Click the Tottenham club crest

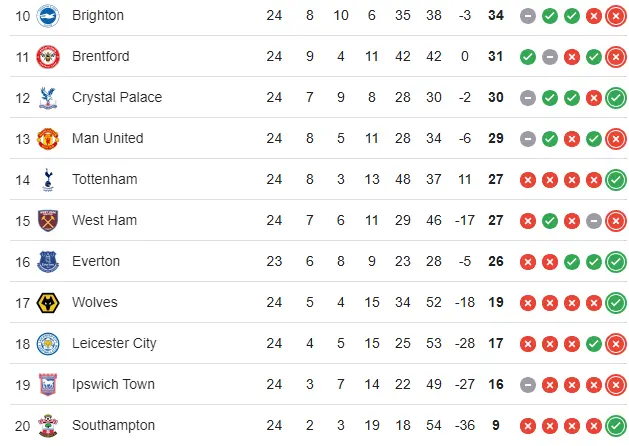48,179
